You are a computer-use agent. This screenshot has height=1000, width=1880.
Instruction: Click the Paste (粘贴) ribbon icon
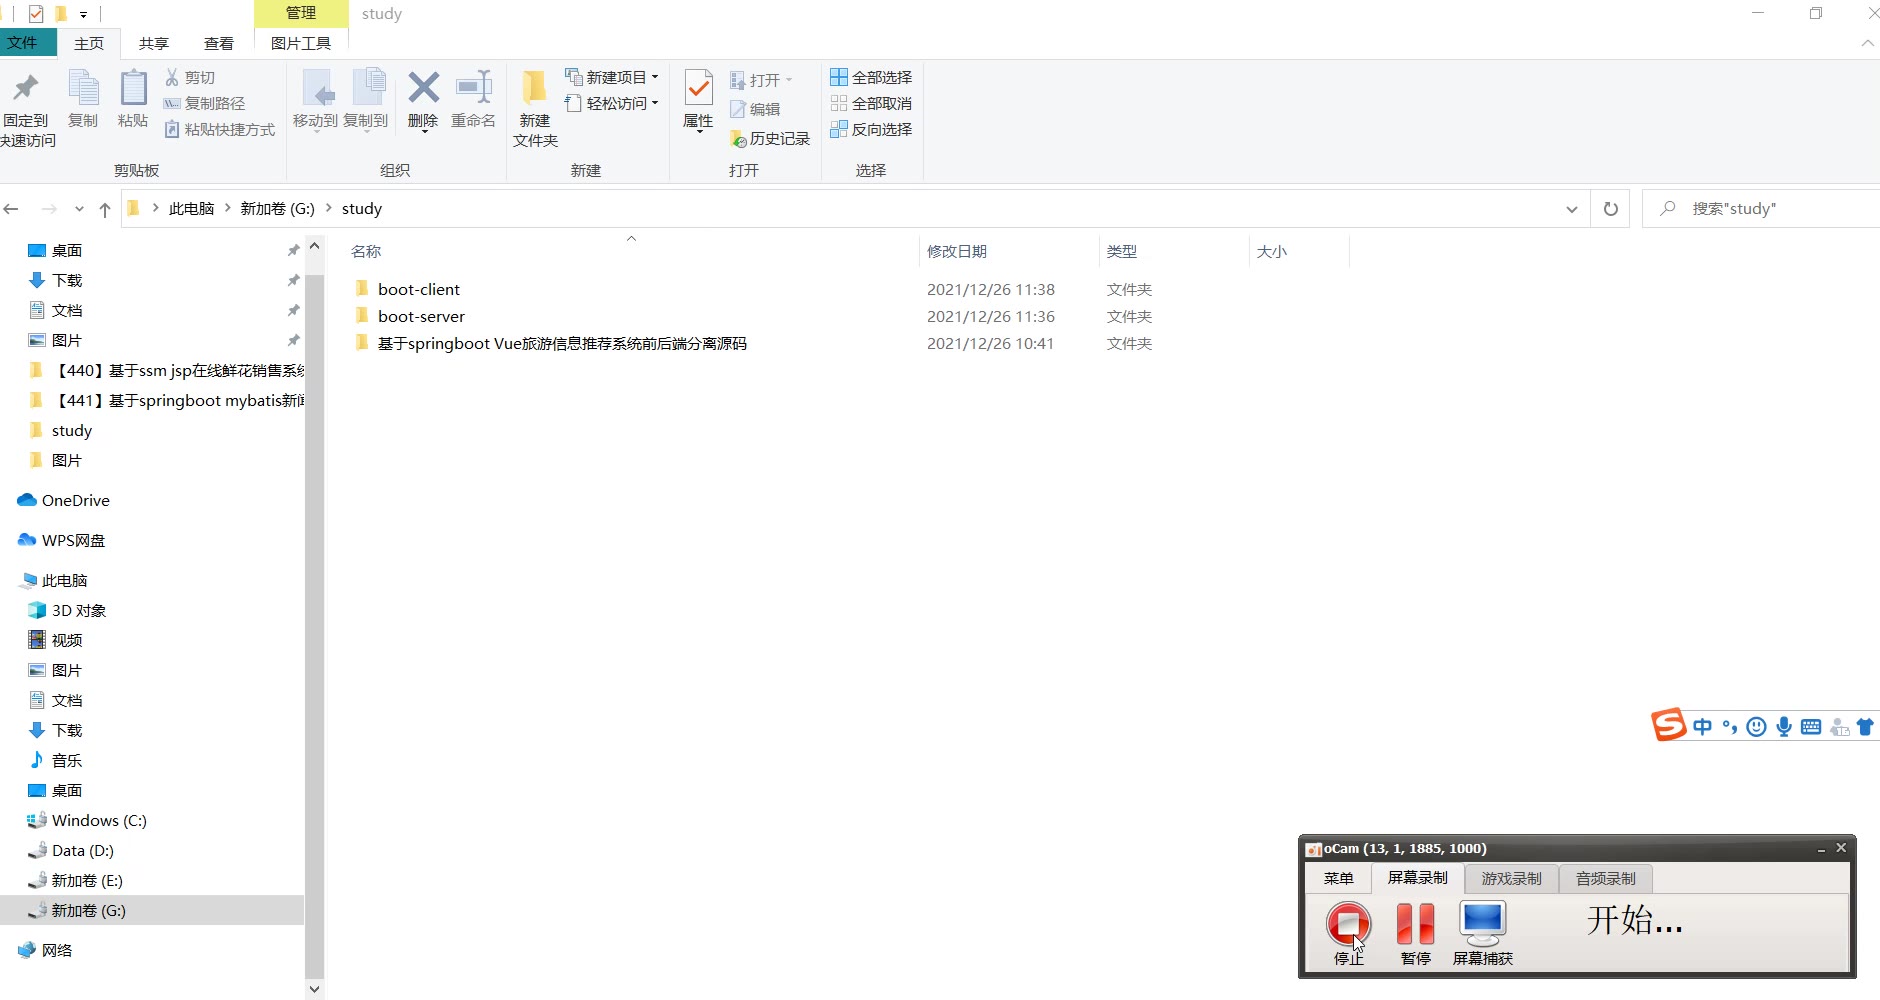coord(133,88)
